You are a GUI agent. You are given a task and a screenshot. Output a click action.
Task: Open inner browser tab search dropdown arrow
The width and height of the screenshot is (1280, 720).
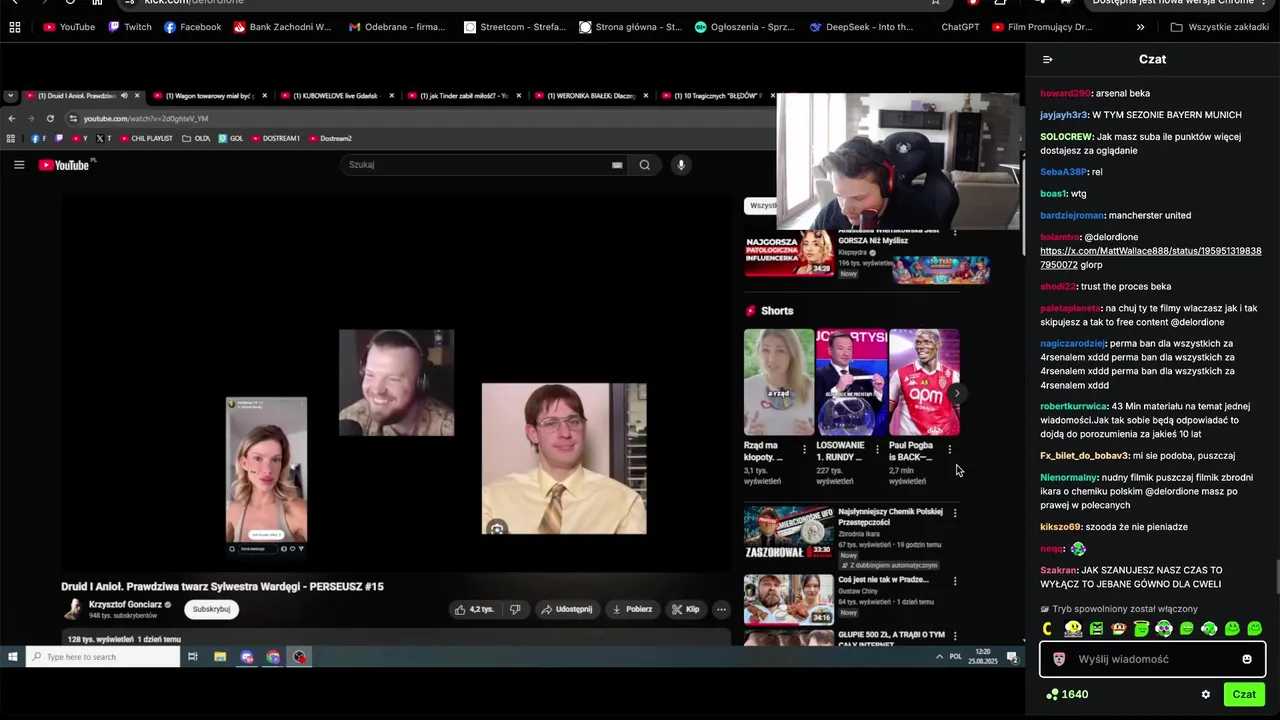10,96
